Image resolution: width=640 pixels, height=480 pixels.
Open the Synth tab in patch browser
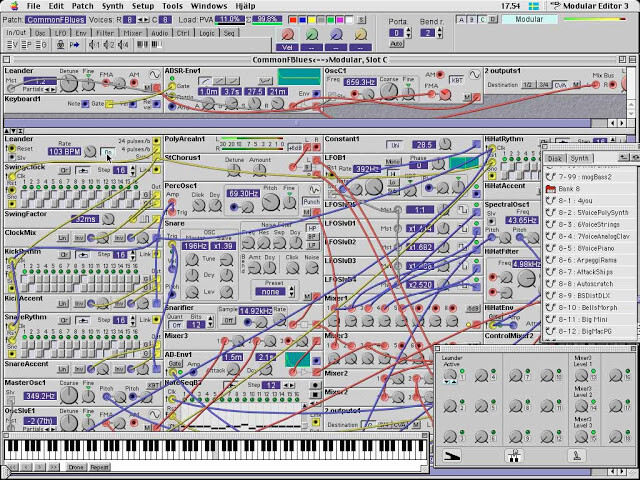point(579,158)
